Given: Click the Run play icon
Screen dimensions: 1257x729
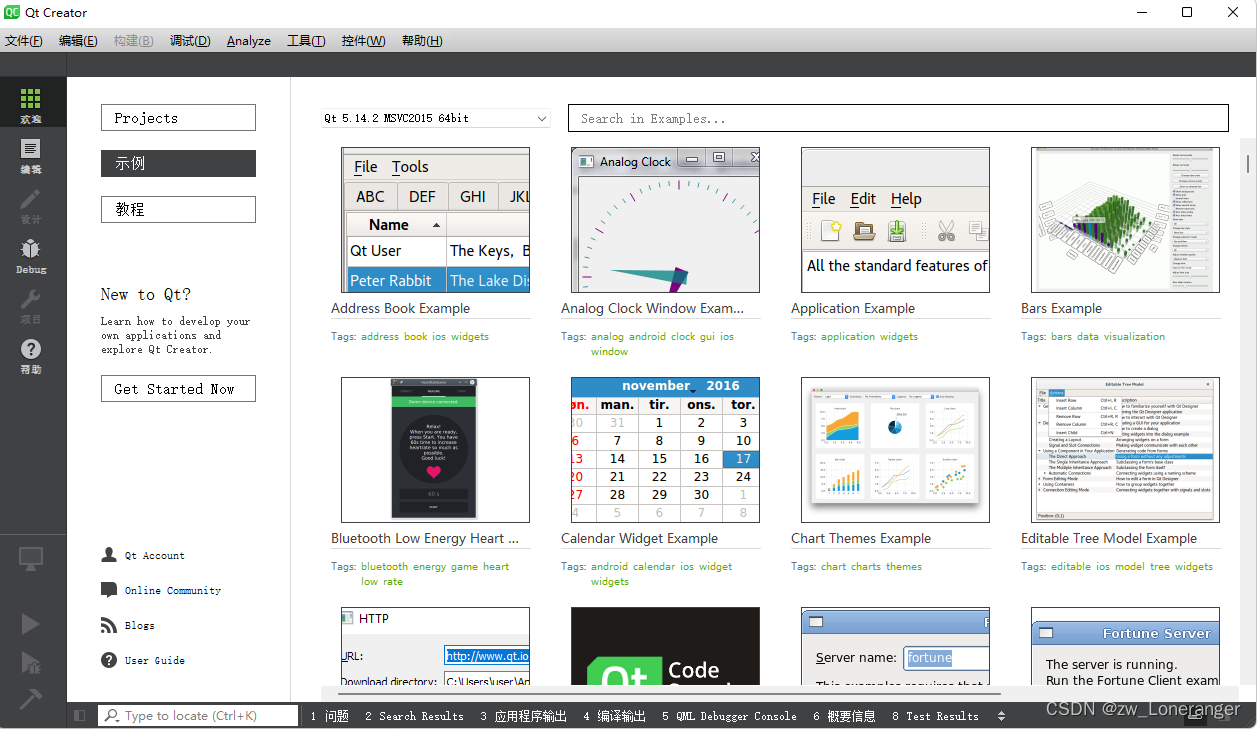Looking at the screenshot, I should (31, 624).
